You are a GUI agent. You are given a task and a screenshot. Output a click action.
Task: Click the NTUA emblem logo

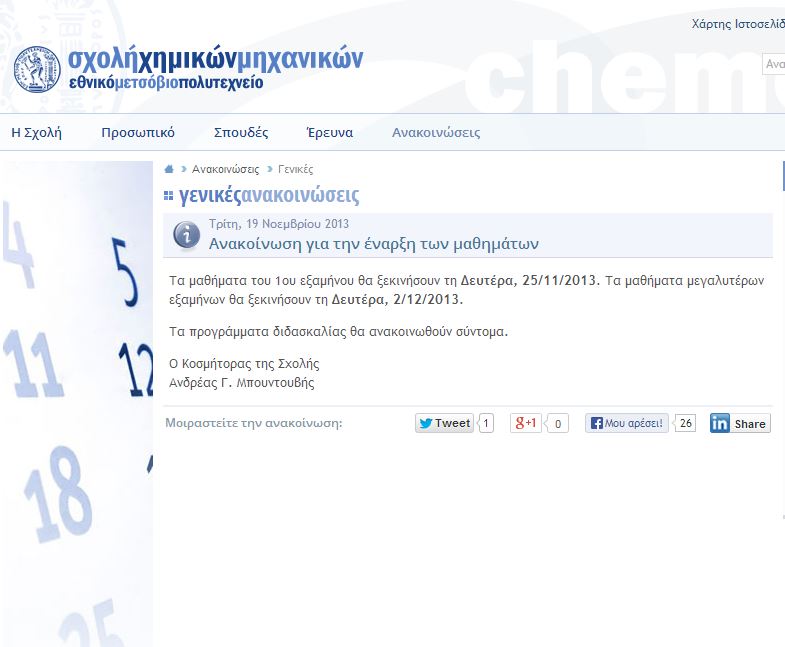tap(37, 70)
